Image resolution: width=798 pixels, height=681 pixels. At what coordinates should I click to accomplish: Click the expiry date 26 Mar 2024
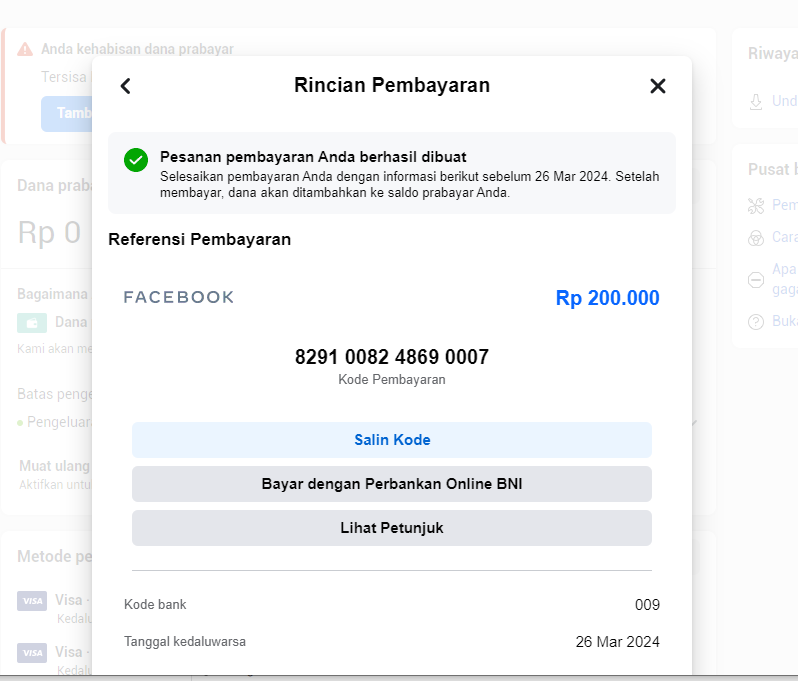coord(617,642)
